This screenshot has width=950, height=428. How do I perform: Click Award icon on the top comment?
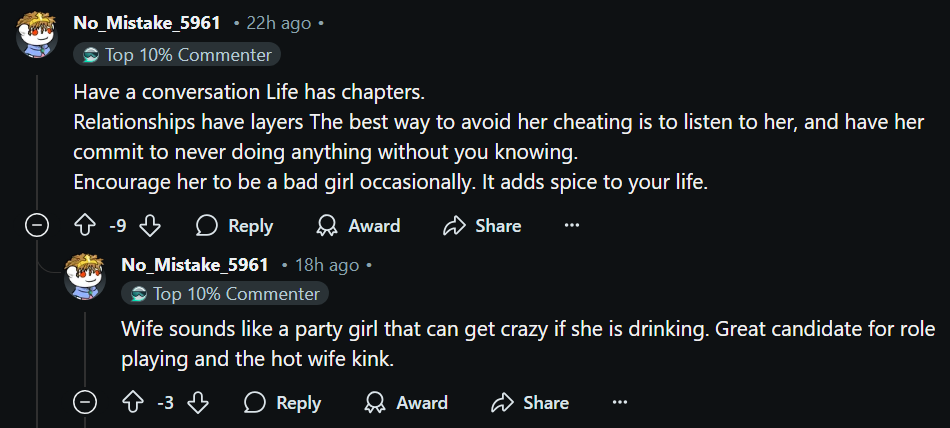pos(326,226)
